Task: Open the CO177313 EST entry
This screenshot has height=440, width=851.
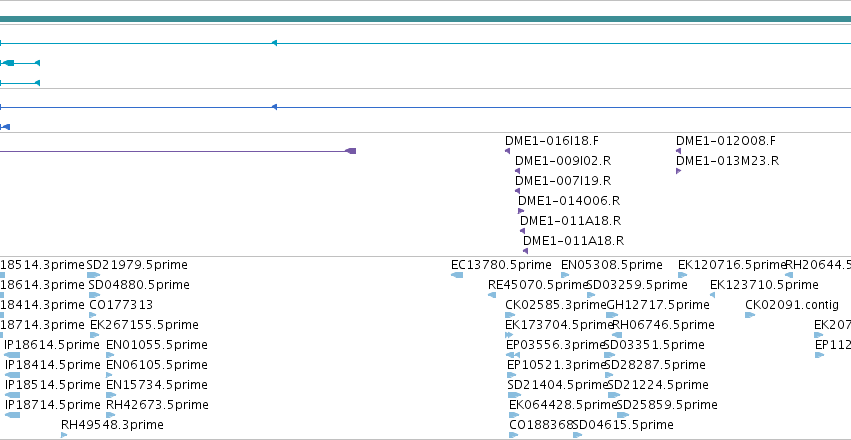Action: (x=122, y=305)
